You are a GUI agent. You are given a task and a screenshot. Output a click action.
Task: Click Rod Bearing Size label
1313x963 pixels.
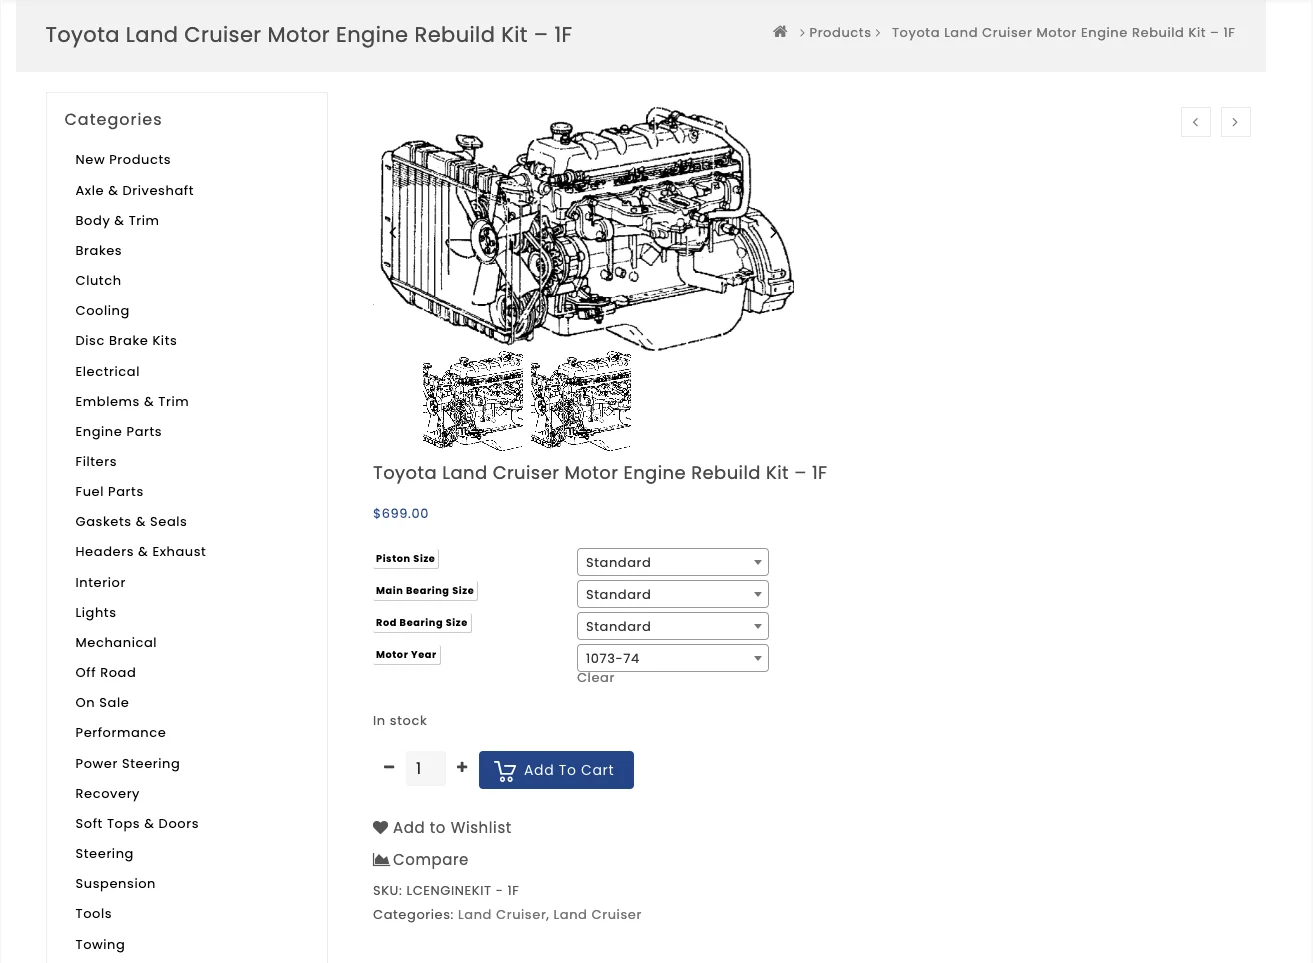[421, 622]
